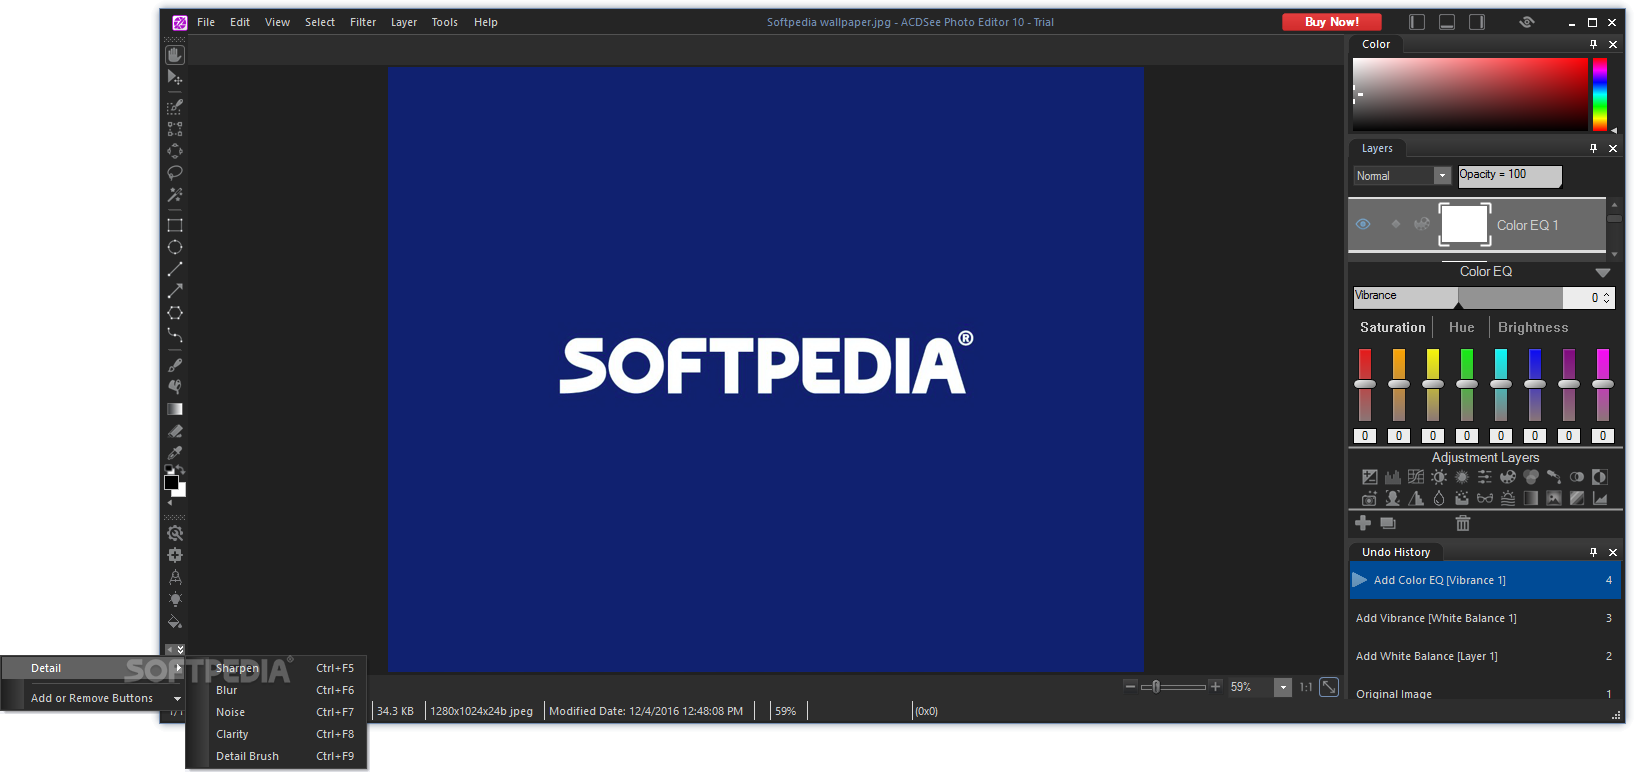Click the plus icon to add layer

pos(1363,523)
